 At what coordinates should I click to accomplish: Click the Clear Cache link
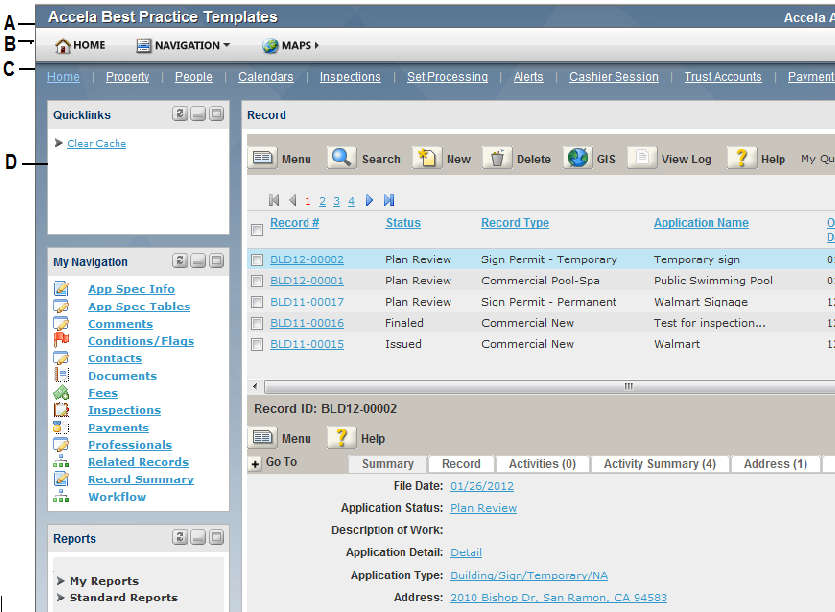[96, 144]
